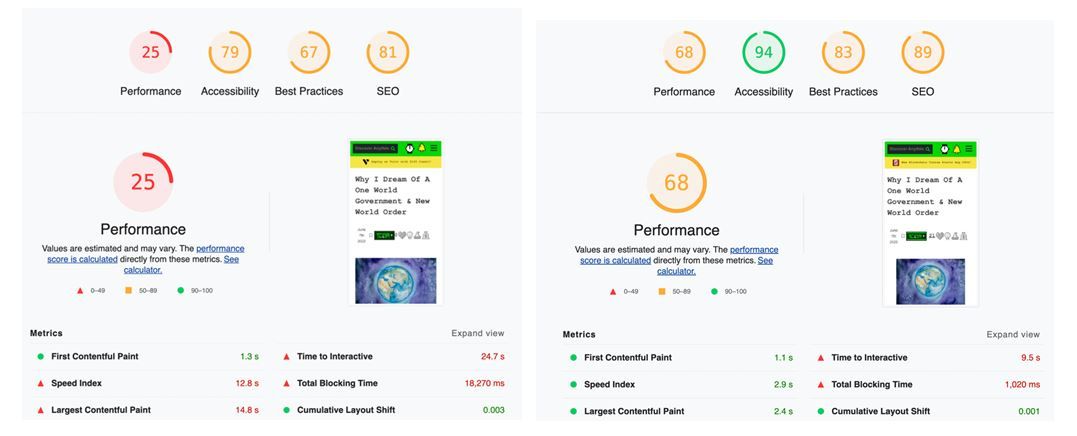
Task: Click the large Performance gauge showing 25
Action: tap(143, 181)
